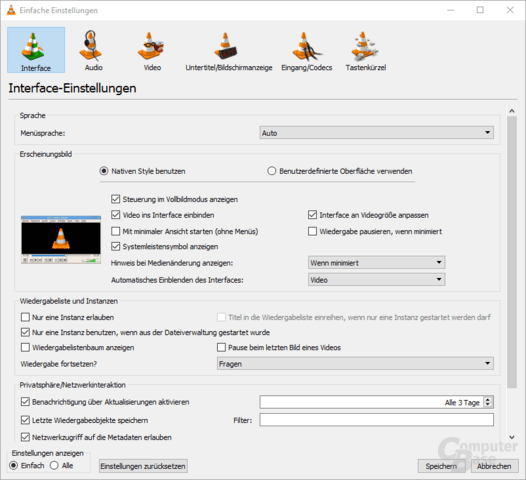Click the Filter text field
The height and width of the screenshot is (480, 526).
[376, 420]
